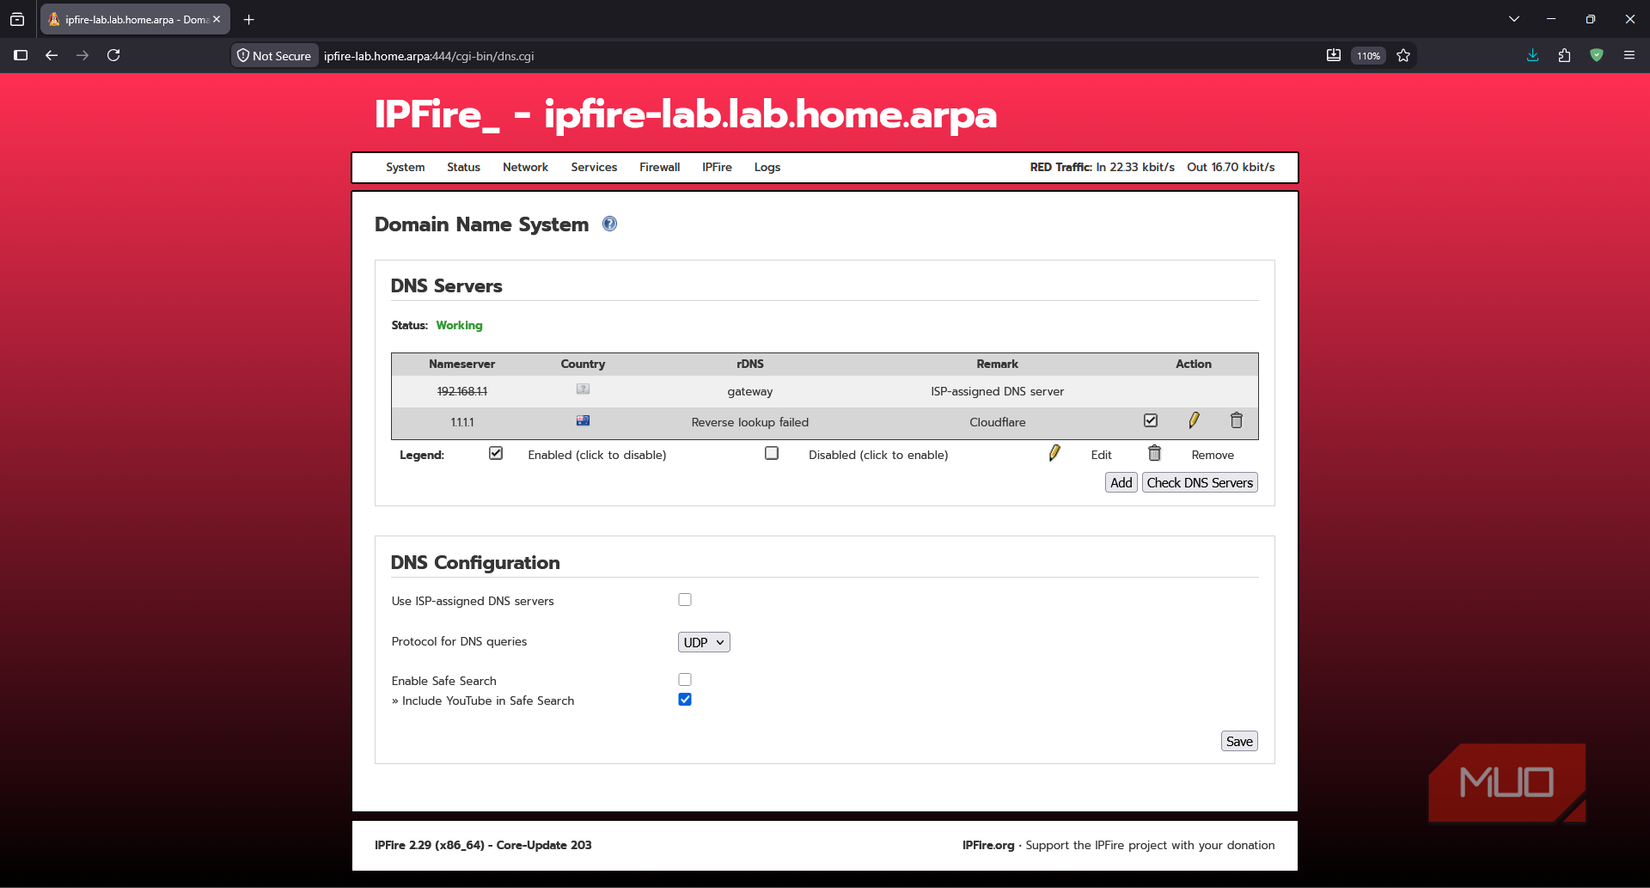The height and width of the screenshot is (888, 1650).
Task: Follow the IPFire.org footer link
Action: [x=988, y=845]
